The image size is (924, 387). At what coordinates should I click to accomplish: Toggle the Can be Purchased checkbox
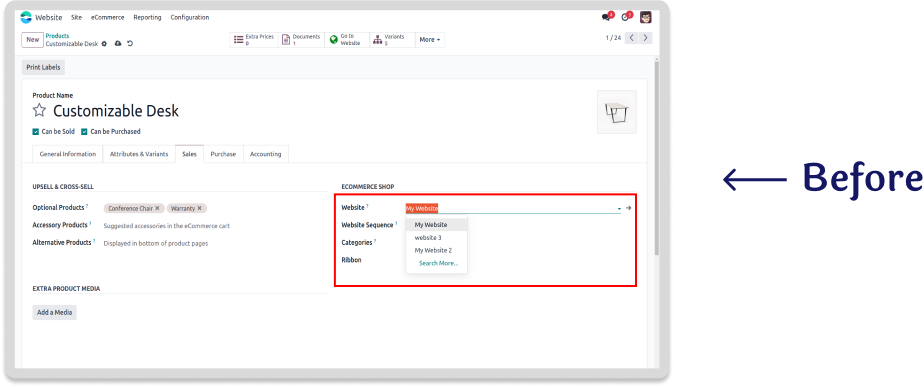tap(84, 131)
